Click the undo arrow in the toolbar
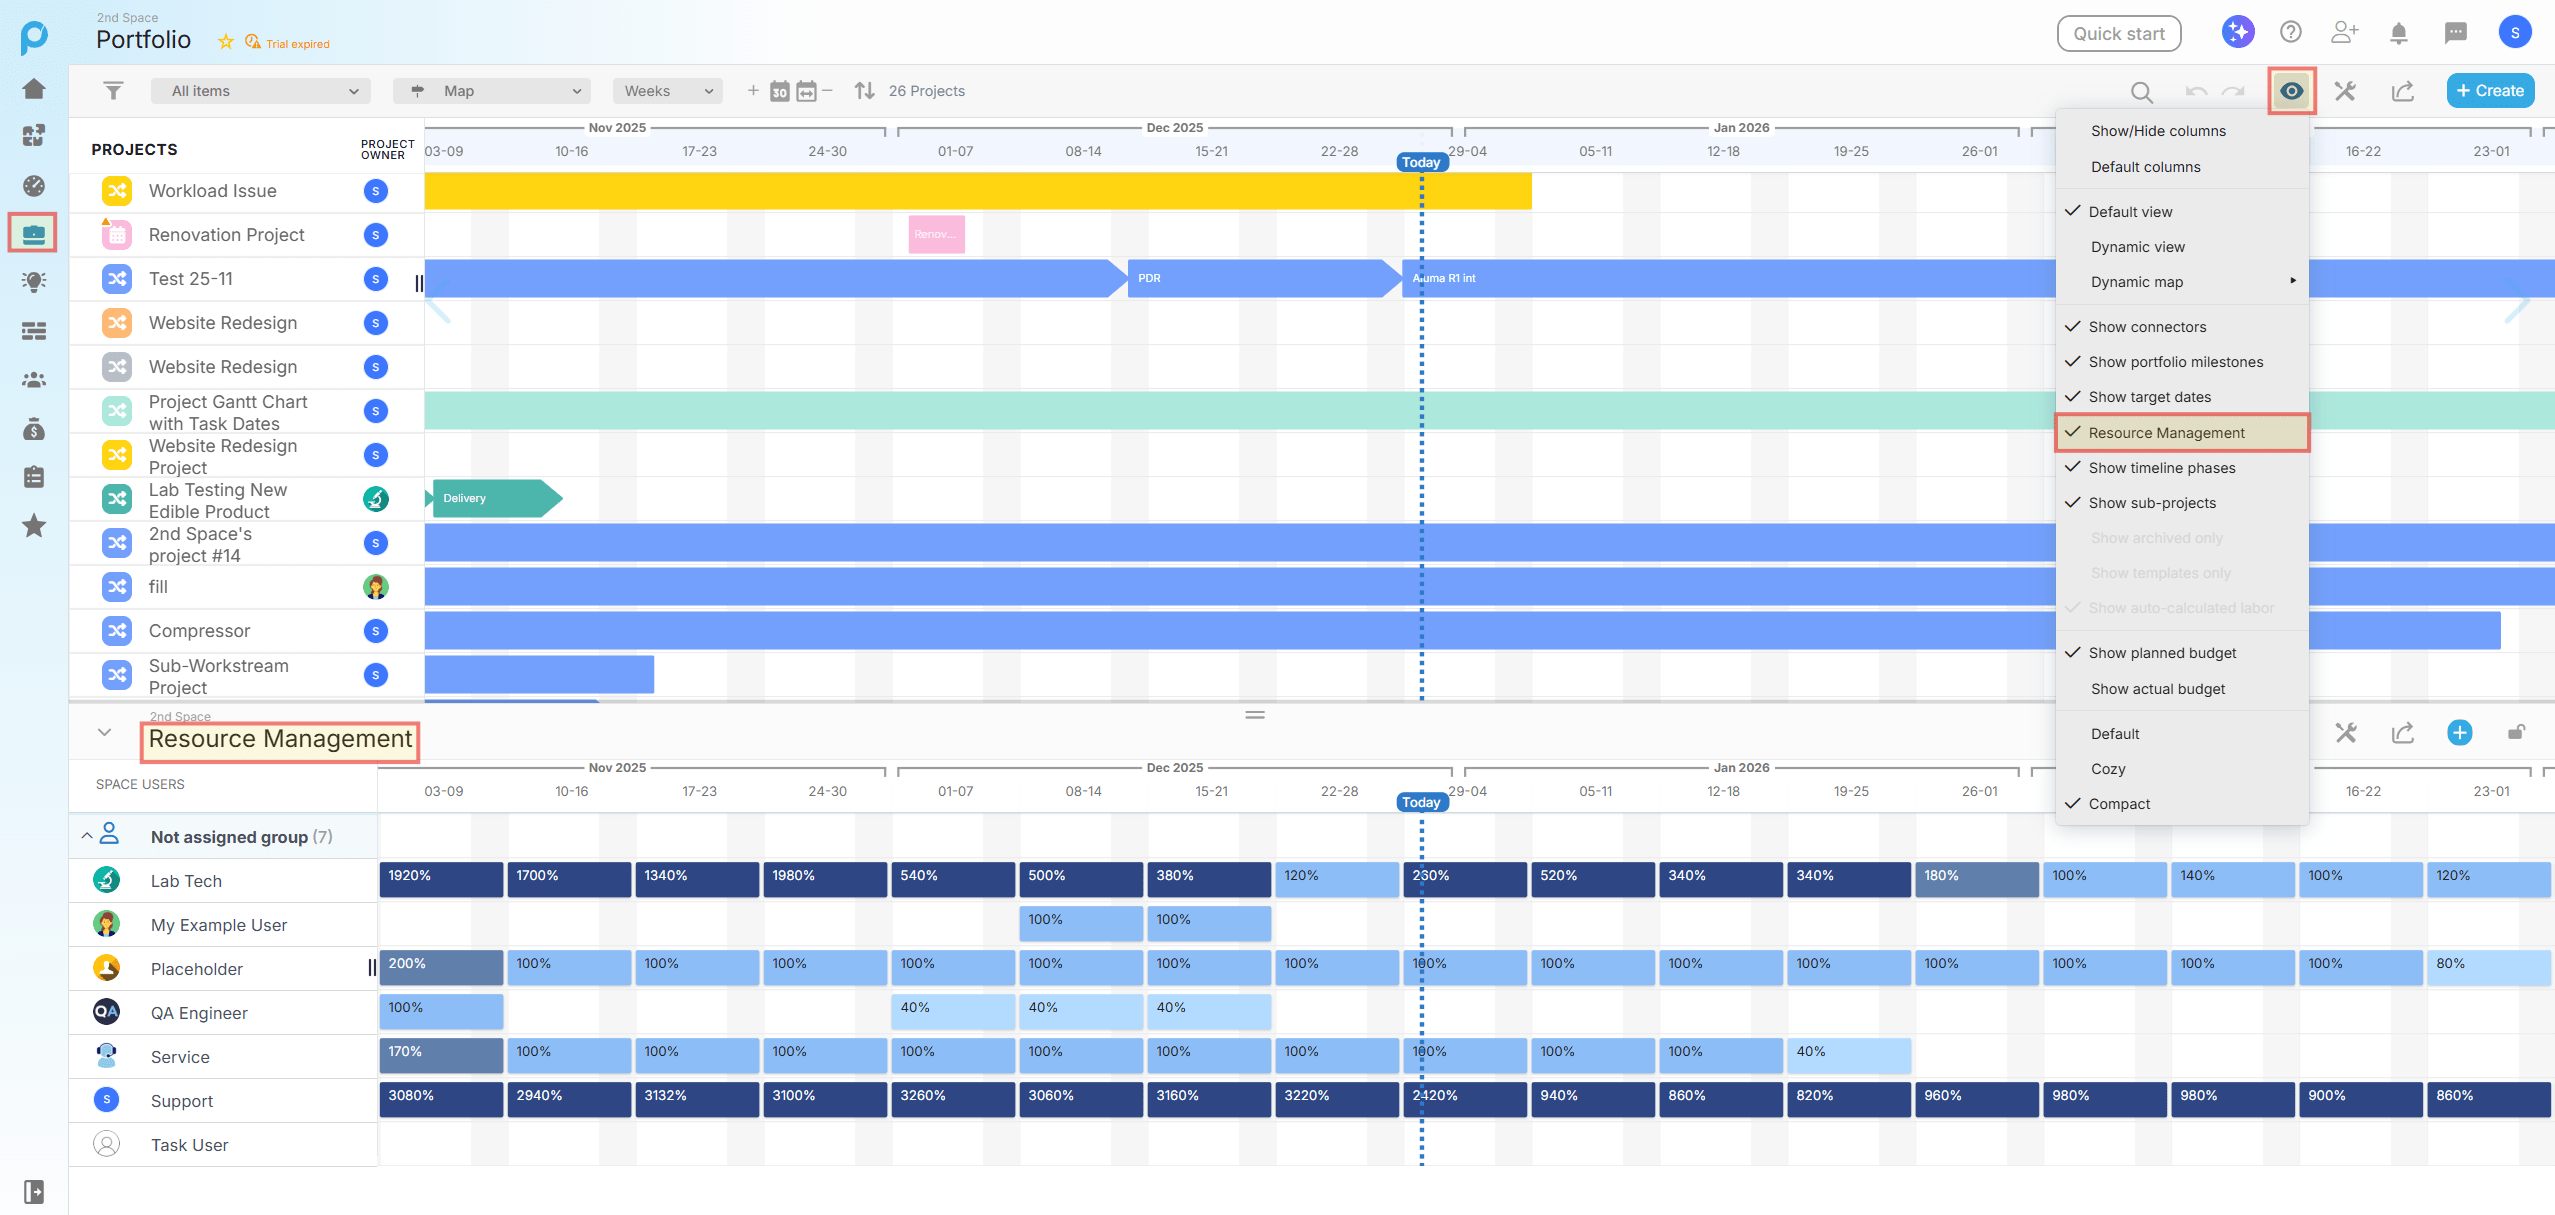Viewport: 2555px width, 1215px height. [x=2196, y=92]
